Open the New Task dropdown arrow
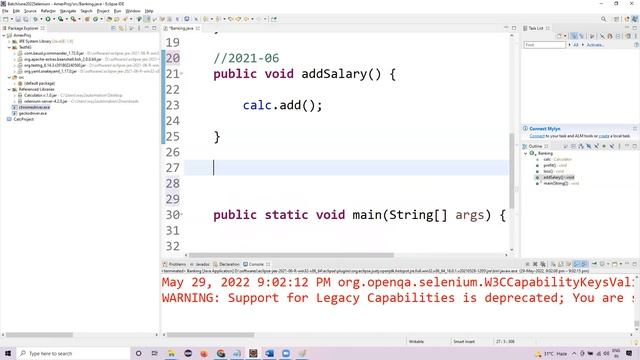The height and width of the screenshot is (360, 640). 565,36
